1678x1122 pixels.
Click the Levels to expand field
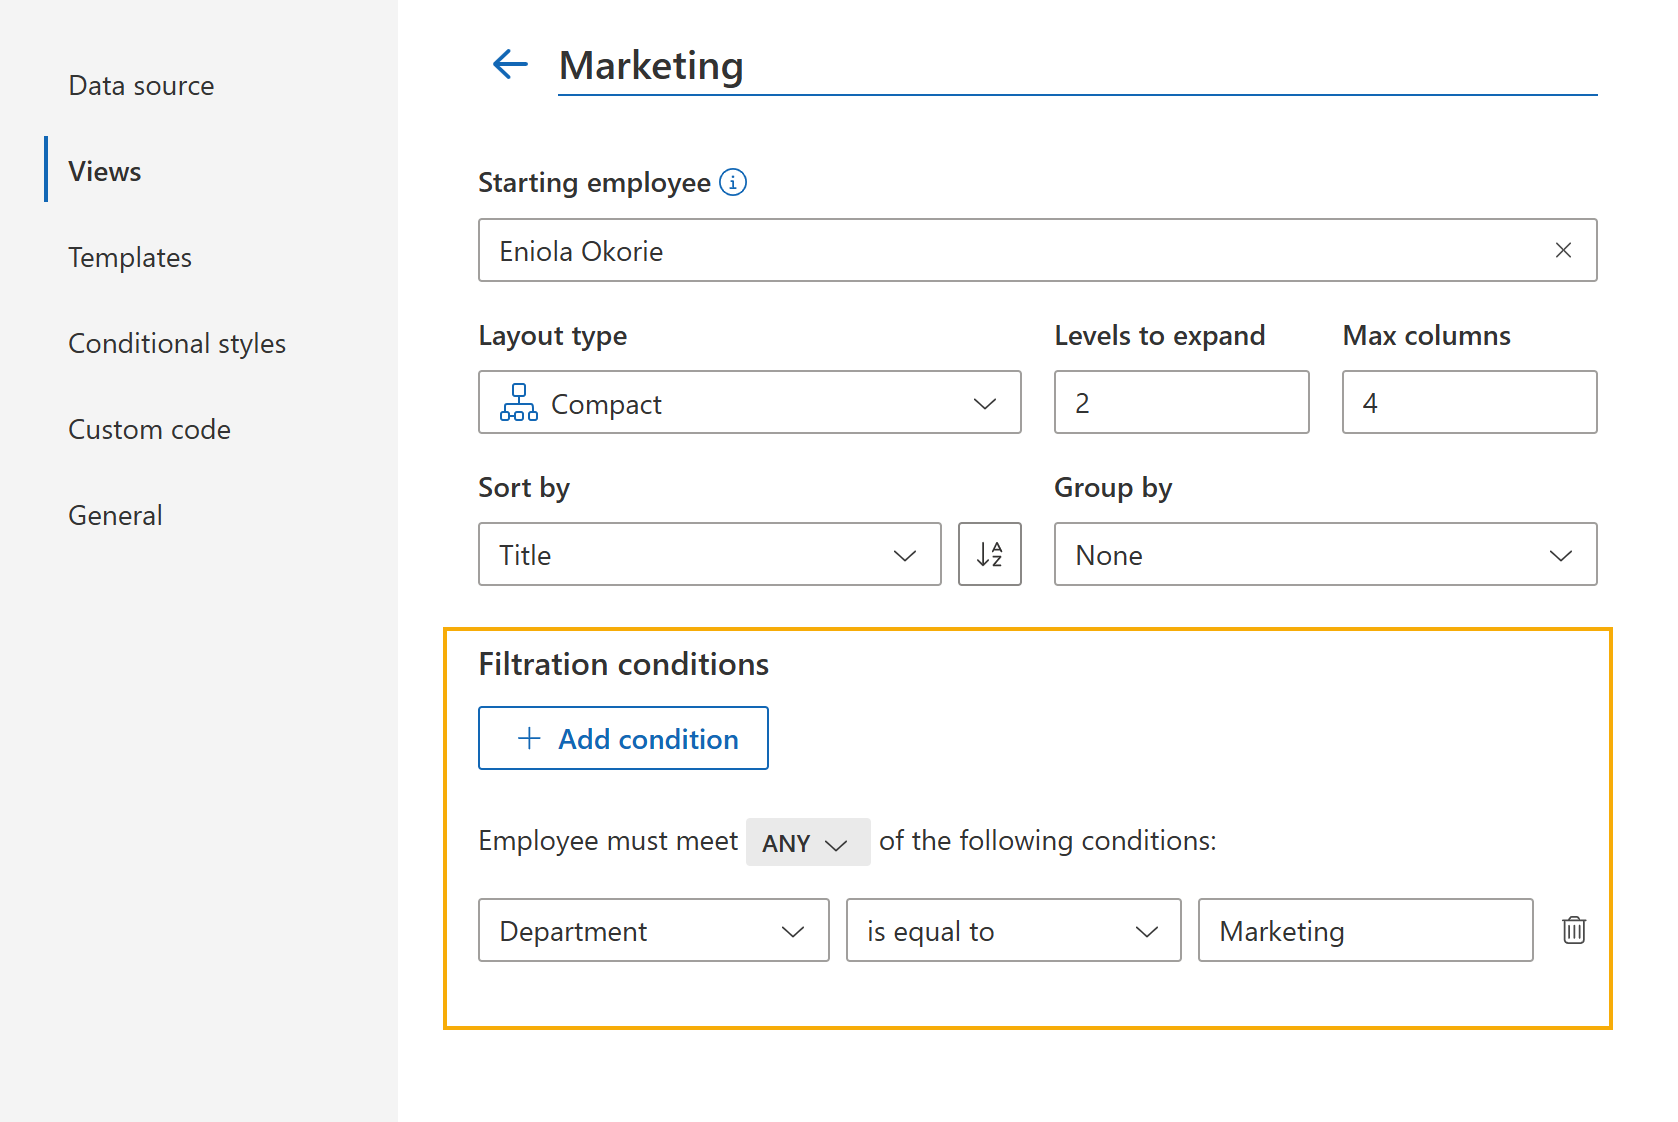(1182, 402)
